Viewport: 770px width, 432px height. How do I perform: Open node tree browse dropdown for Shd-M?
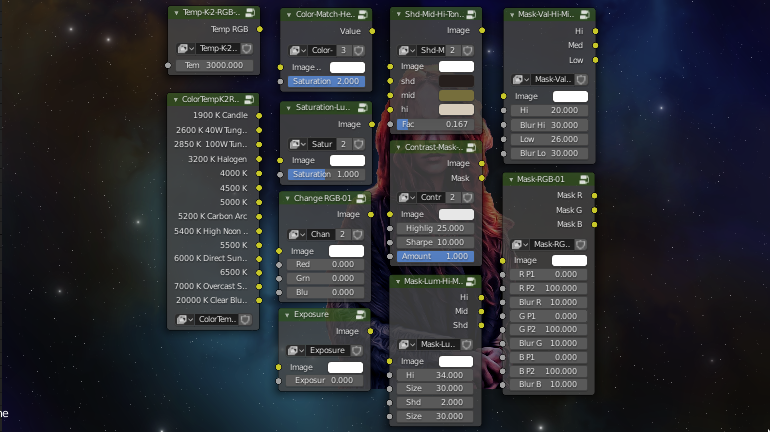[407, 50]
